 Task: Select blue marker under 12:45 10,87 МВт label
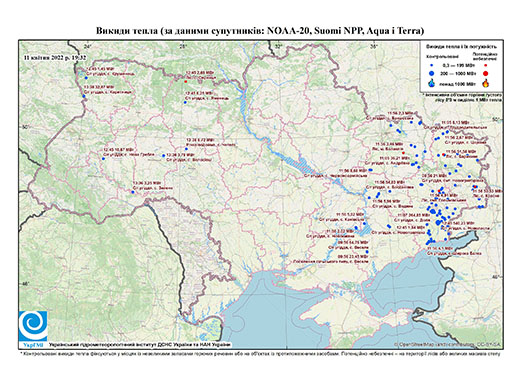pos(103,159)
